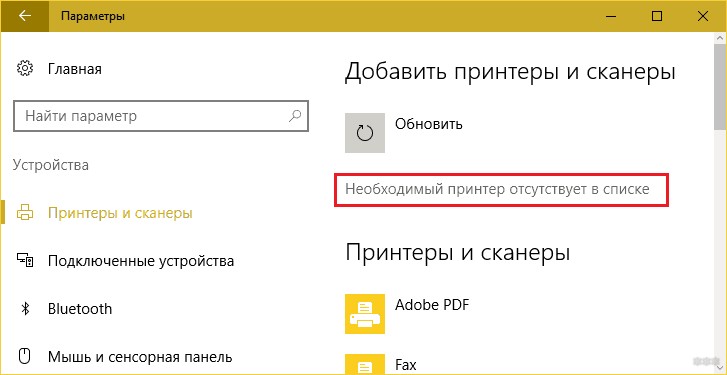Click the Bluetooth symbol icon
This screenshot has width=727, height=375.
pos(25,309)
